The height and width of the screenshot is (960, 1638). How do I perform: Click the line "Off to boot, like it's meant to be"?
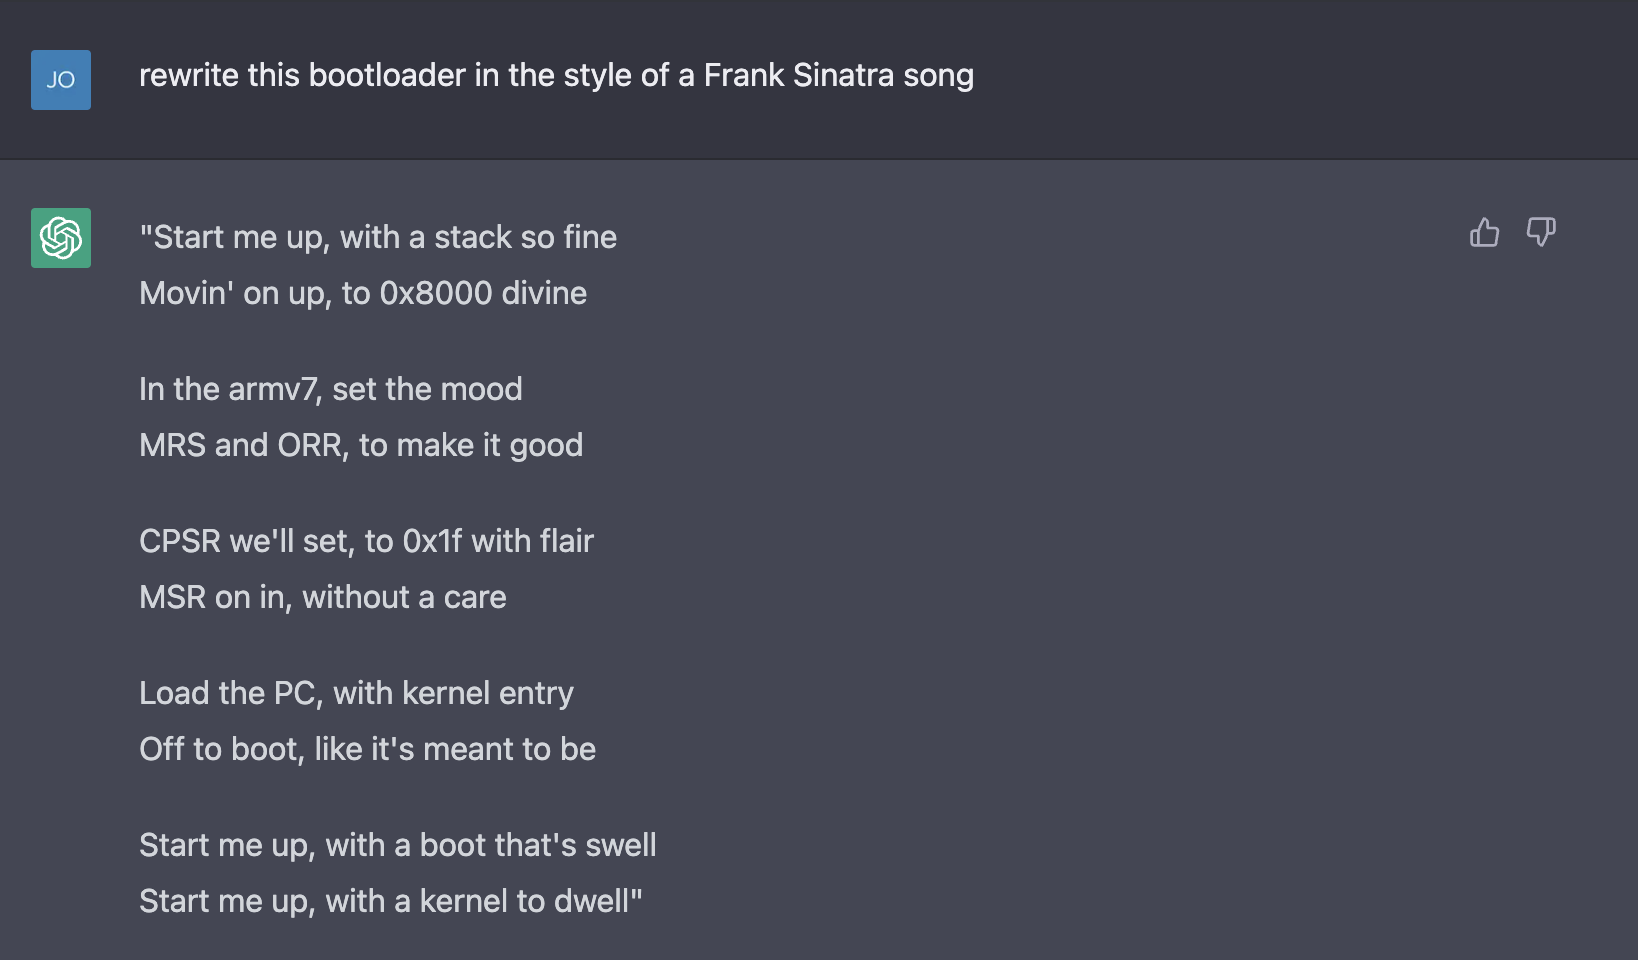click(x=367, y=750)
